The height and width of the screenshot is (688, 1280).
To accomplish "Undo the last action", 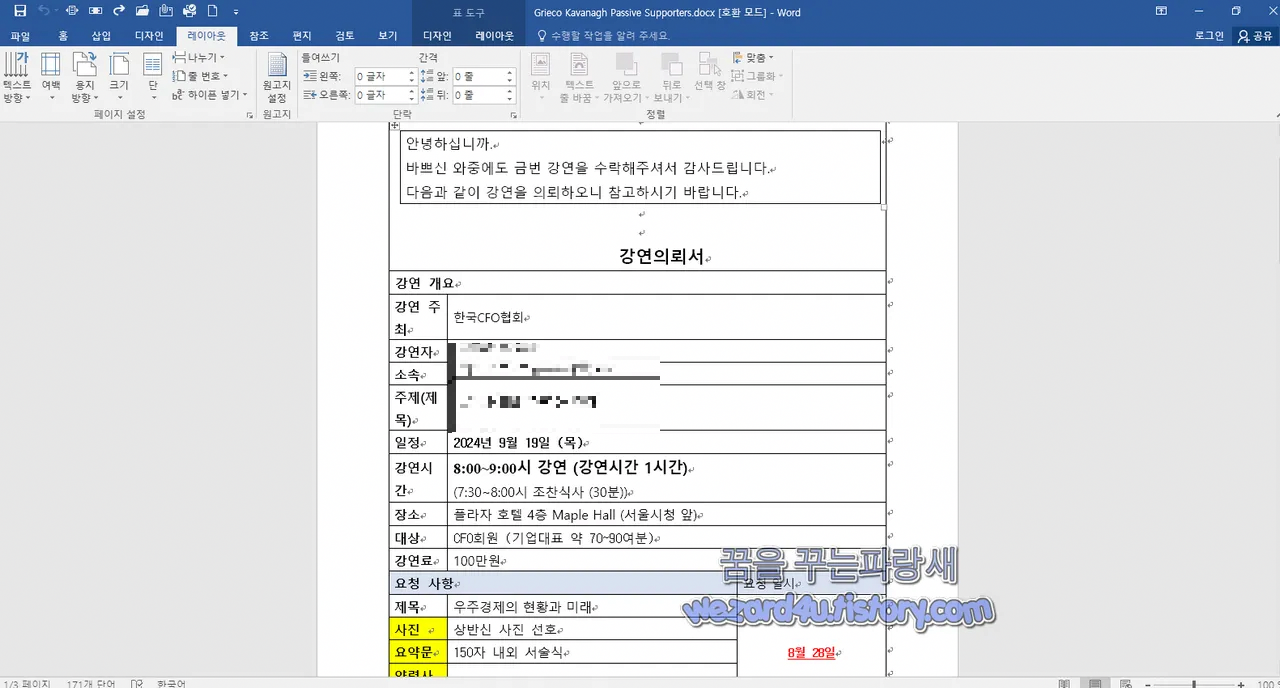I will 44,11.
